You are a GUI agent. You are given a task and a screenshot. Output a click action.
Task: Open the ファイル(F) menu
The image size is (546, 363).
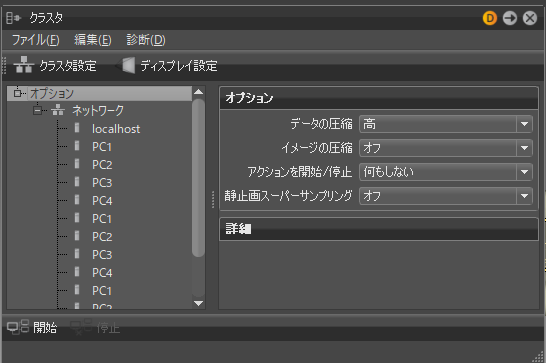point(36,40)
